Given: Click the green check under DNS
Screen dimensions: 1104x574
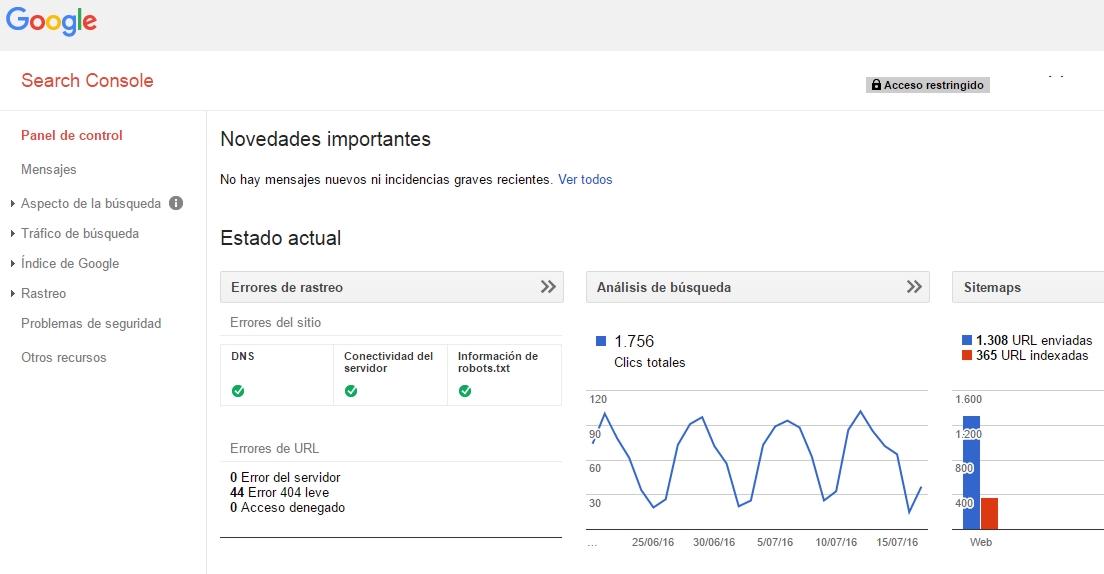Looking at the screenshot, I should 238,391.
